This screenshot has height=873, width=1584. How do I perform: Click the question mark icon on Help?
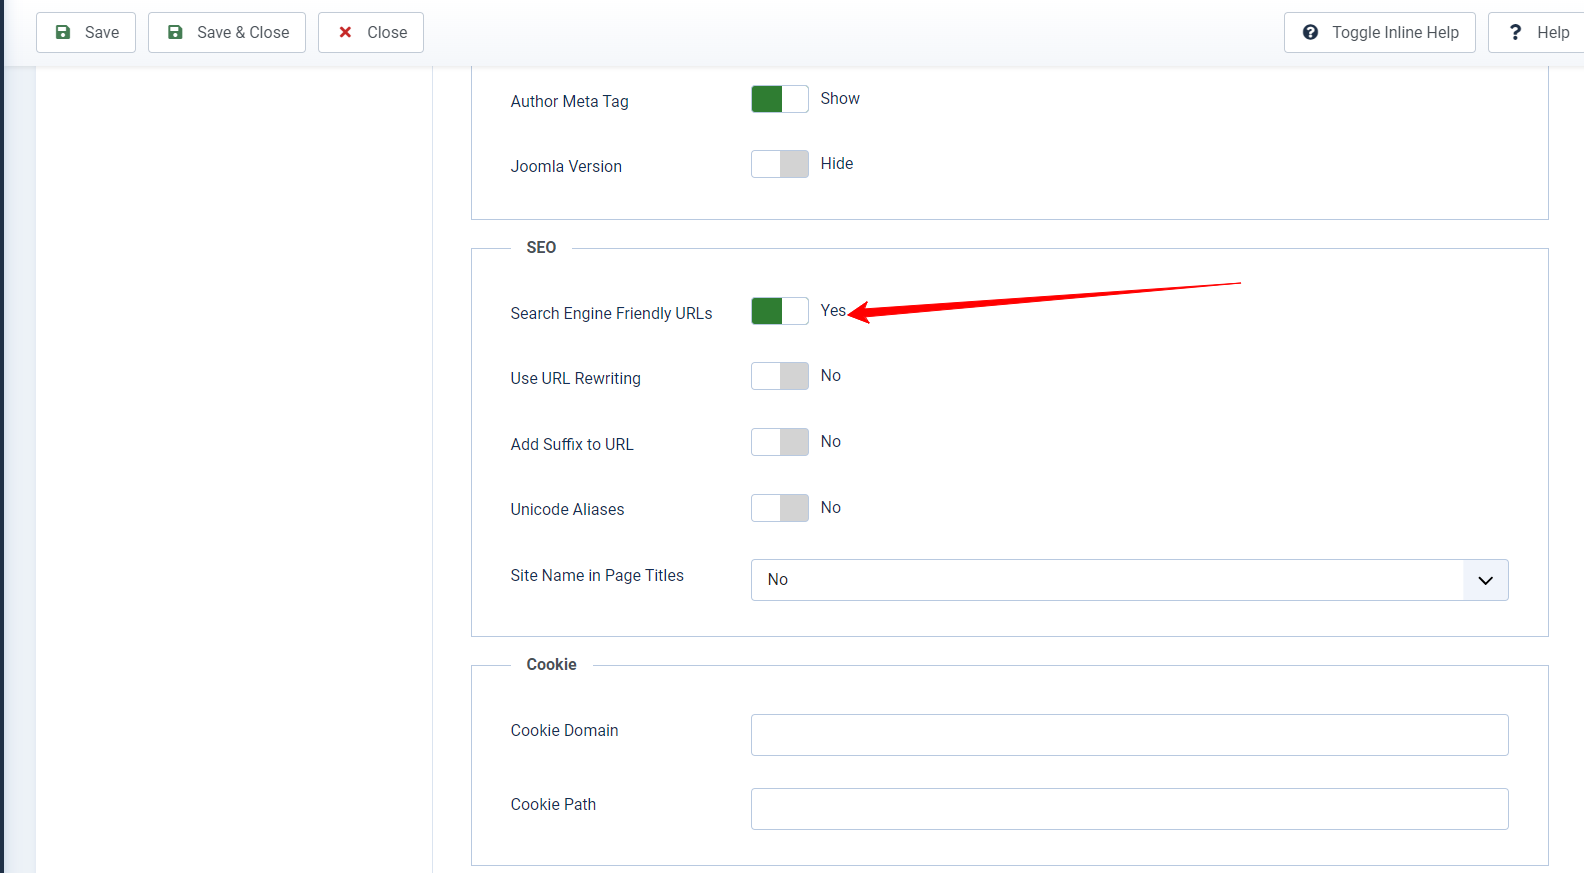coord(1515,32)
